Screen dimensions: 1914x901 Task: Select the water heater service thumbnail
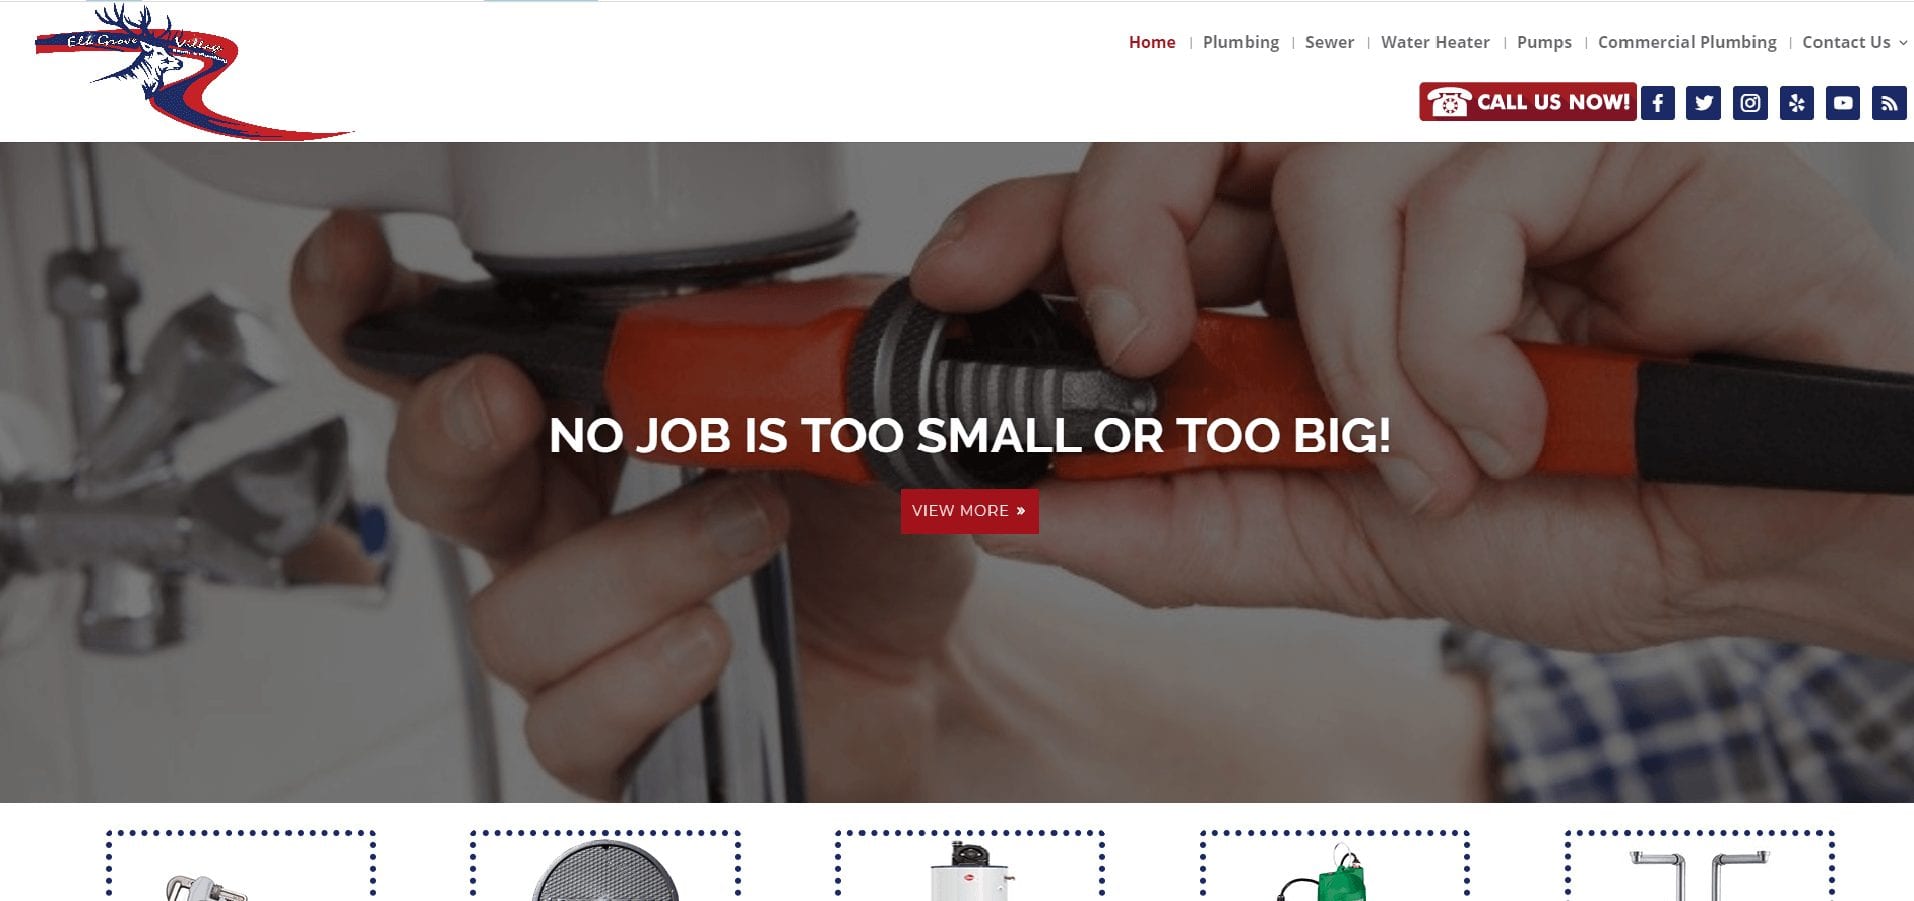(970, 866)
